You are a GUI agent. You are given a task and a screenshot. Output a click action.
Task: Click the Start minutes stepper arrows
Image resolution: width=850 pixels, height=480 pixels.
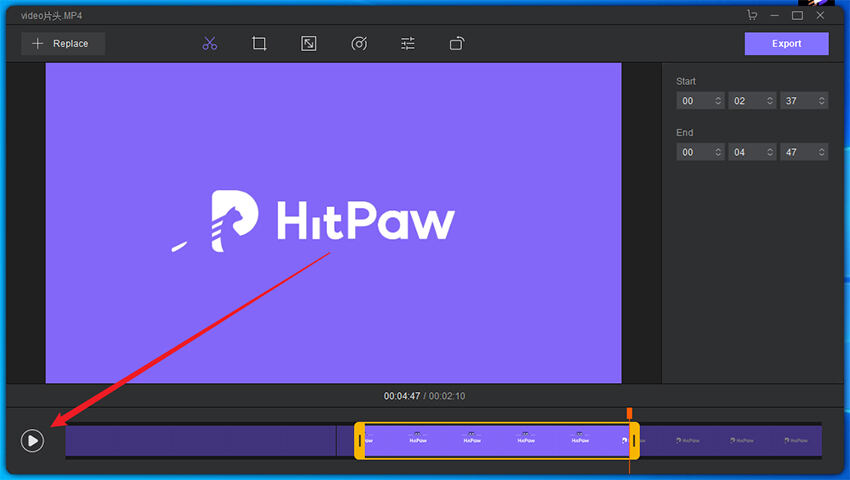click(x=770, y=101)
